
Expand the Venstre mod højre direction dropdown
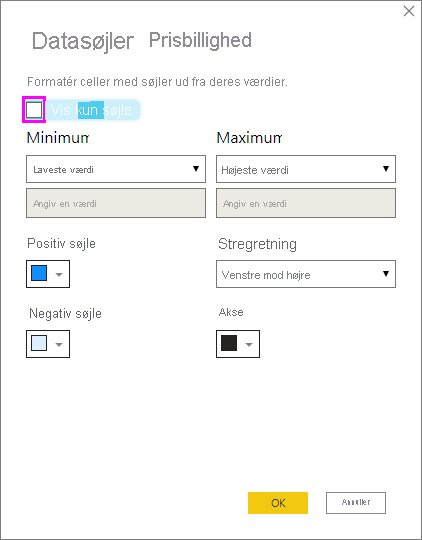[x=306, y=274]
